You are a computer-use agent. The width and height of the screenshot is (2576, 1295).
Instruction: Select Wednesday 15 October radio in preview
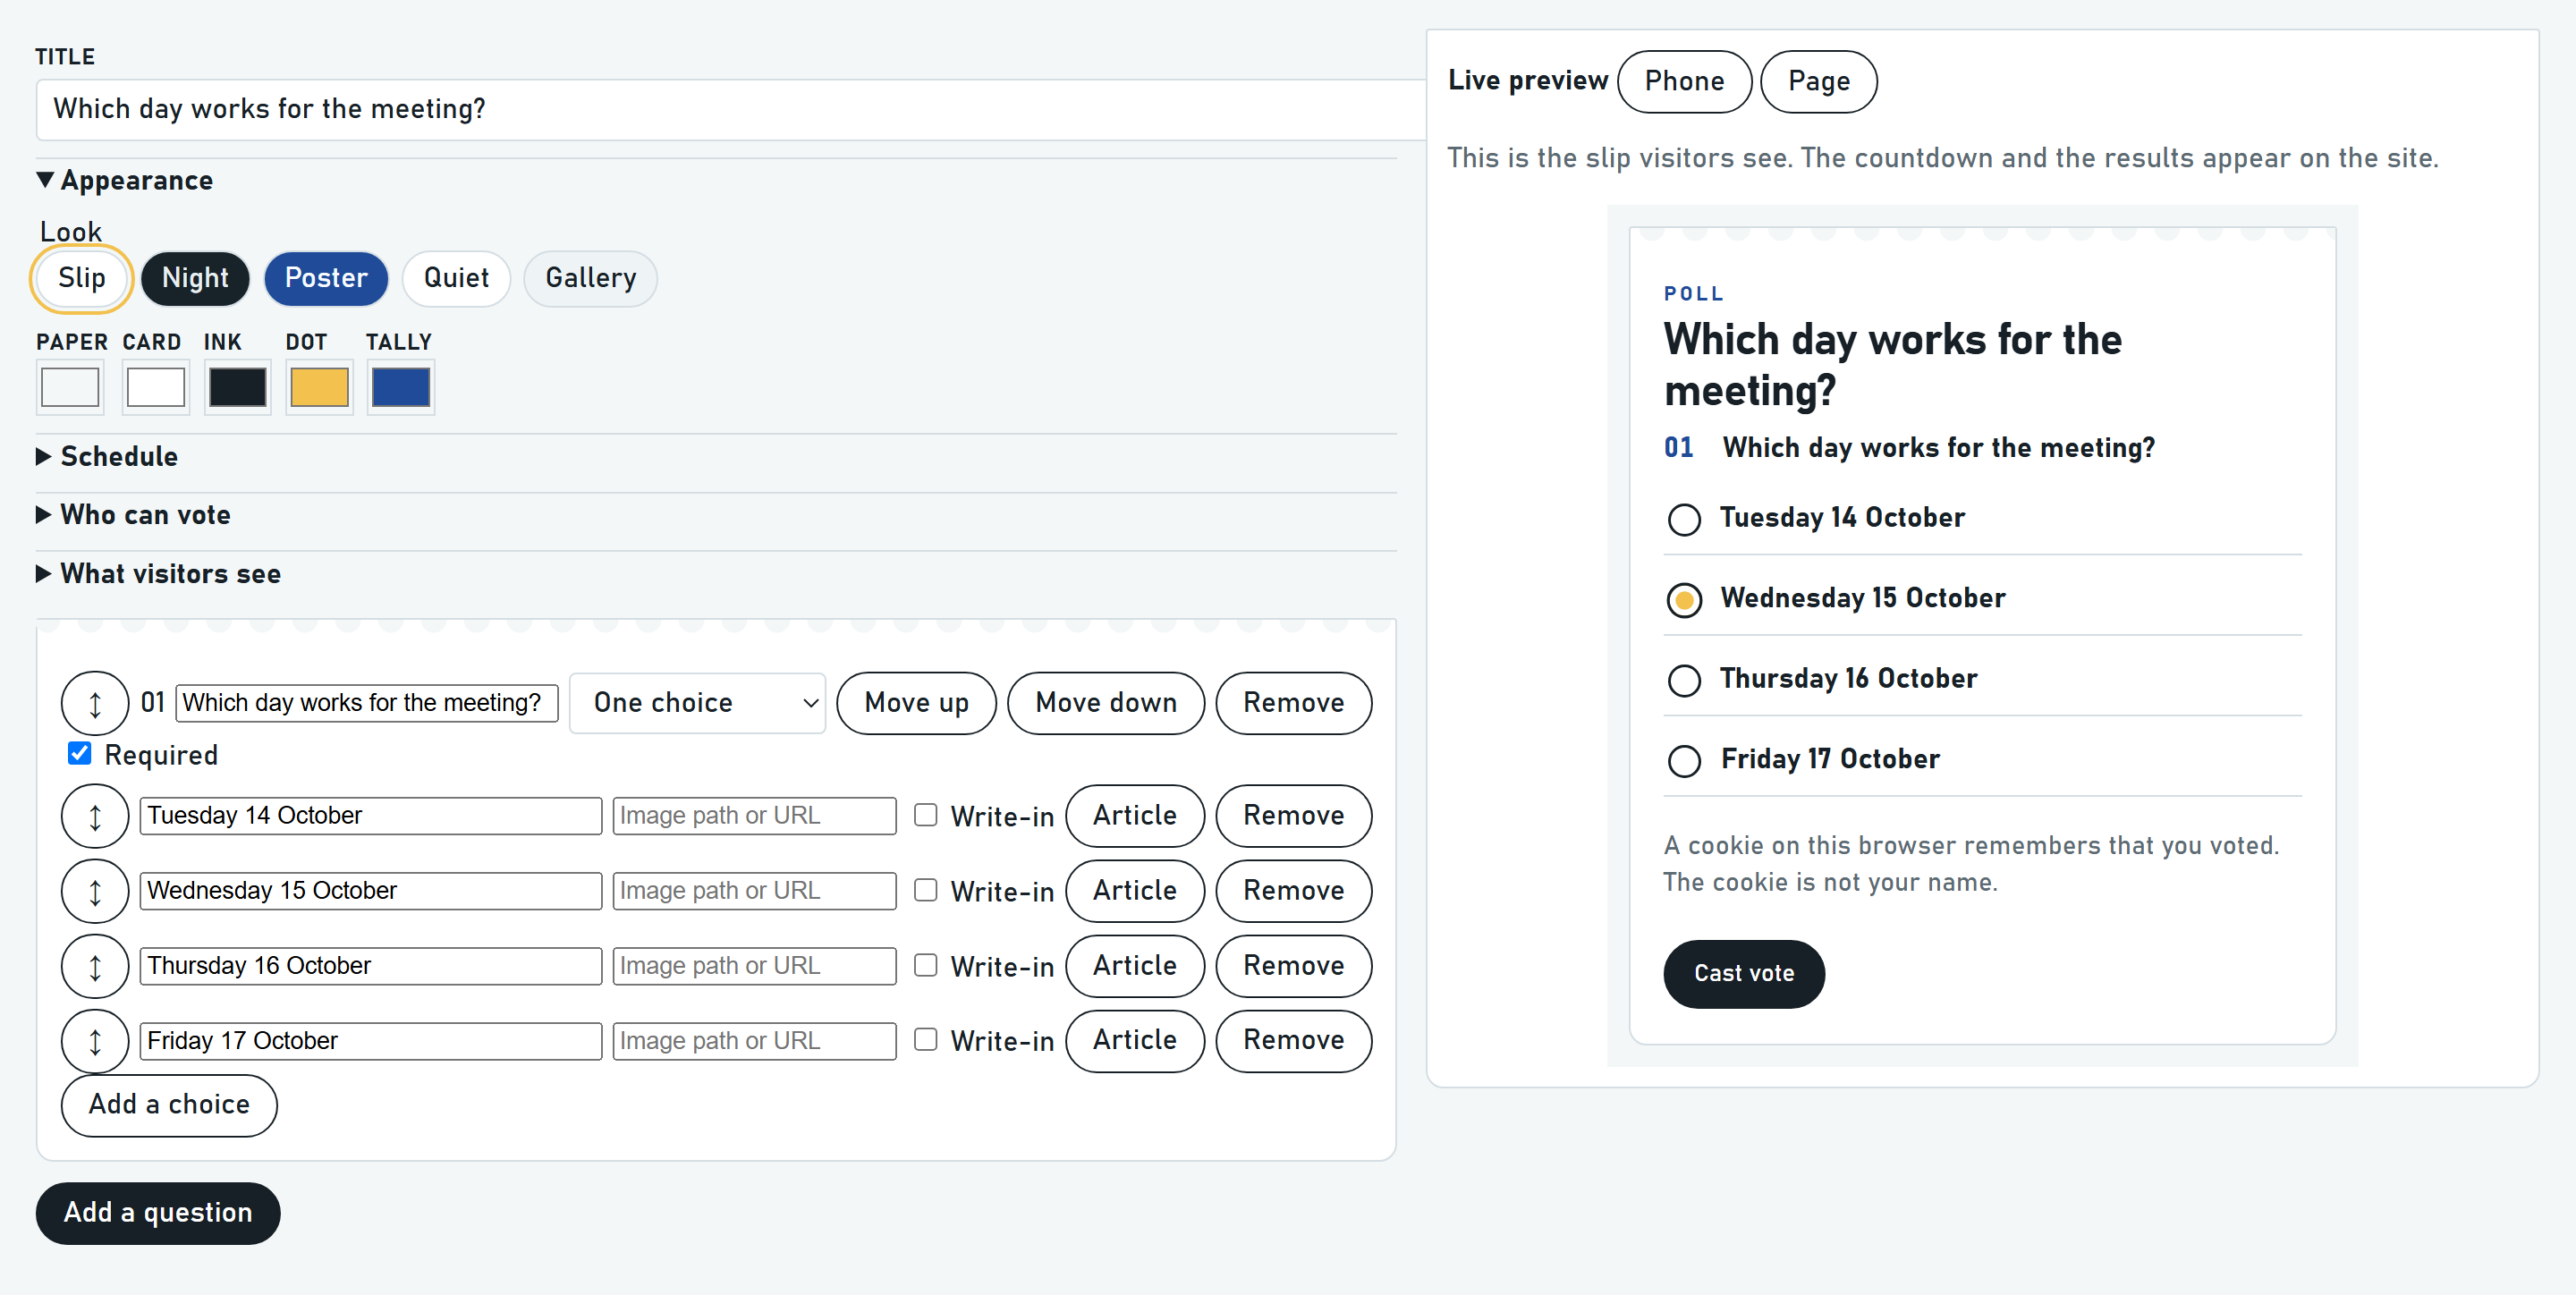(1685, 600)
